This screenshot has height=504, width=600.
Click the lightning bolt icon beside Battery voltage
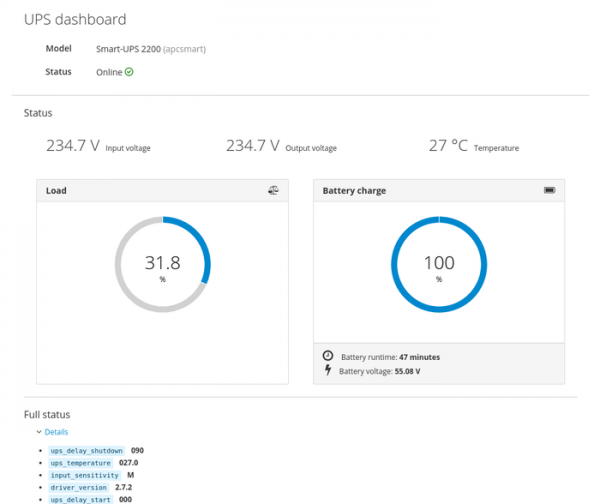point(327,371)
